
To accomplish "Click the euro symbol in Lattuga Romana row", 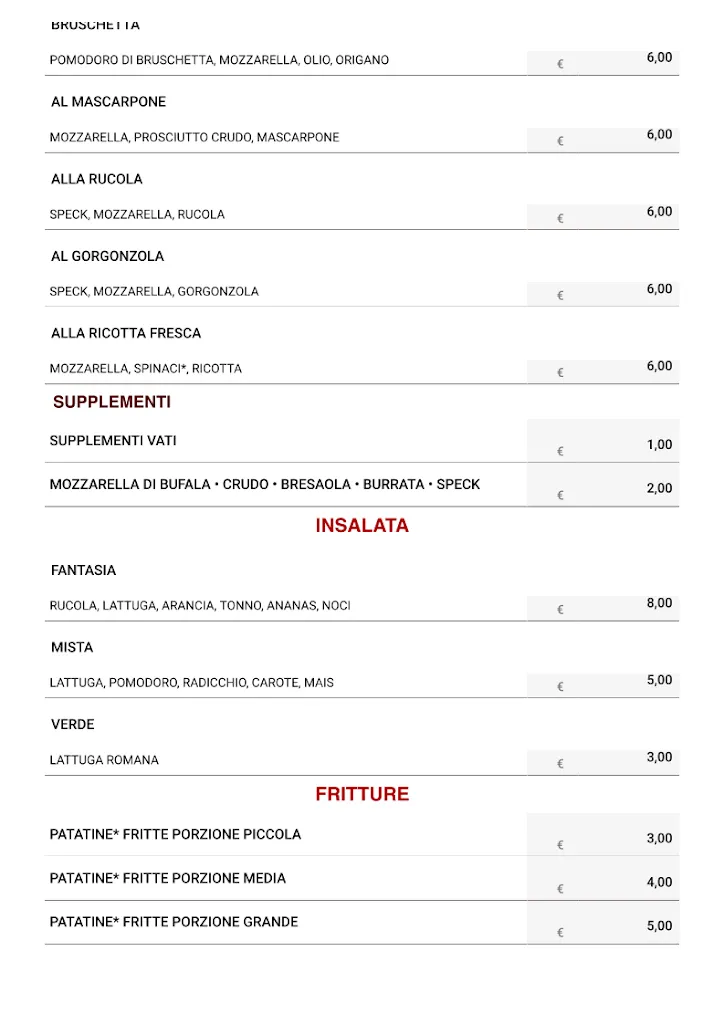I will [x=560, y=764].
